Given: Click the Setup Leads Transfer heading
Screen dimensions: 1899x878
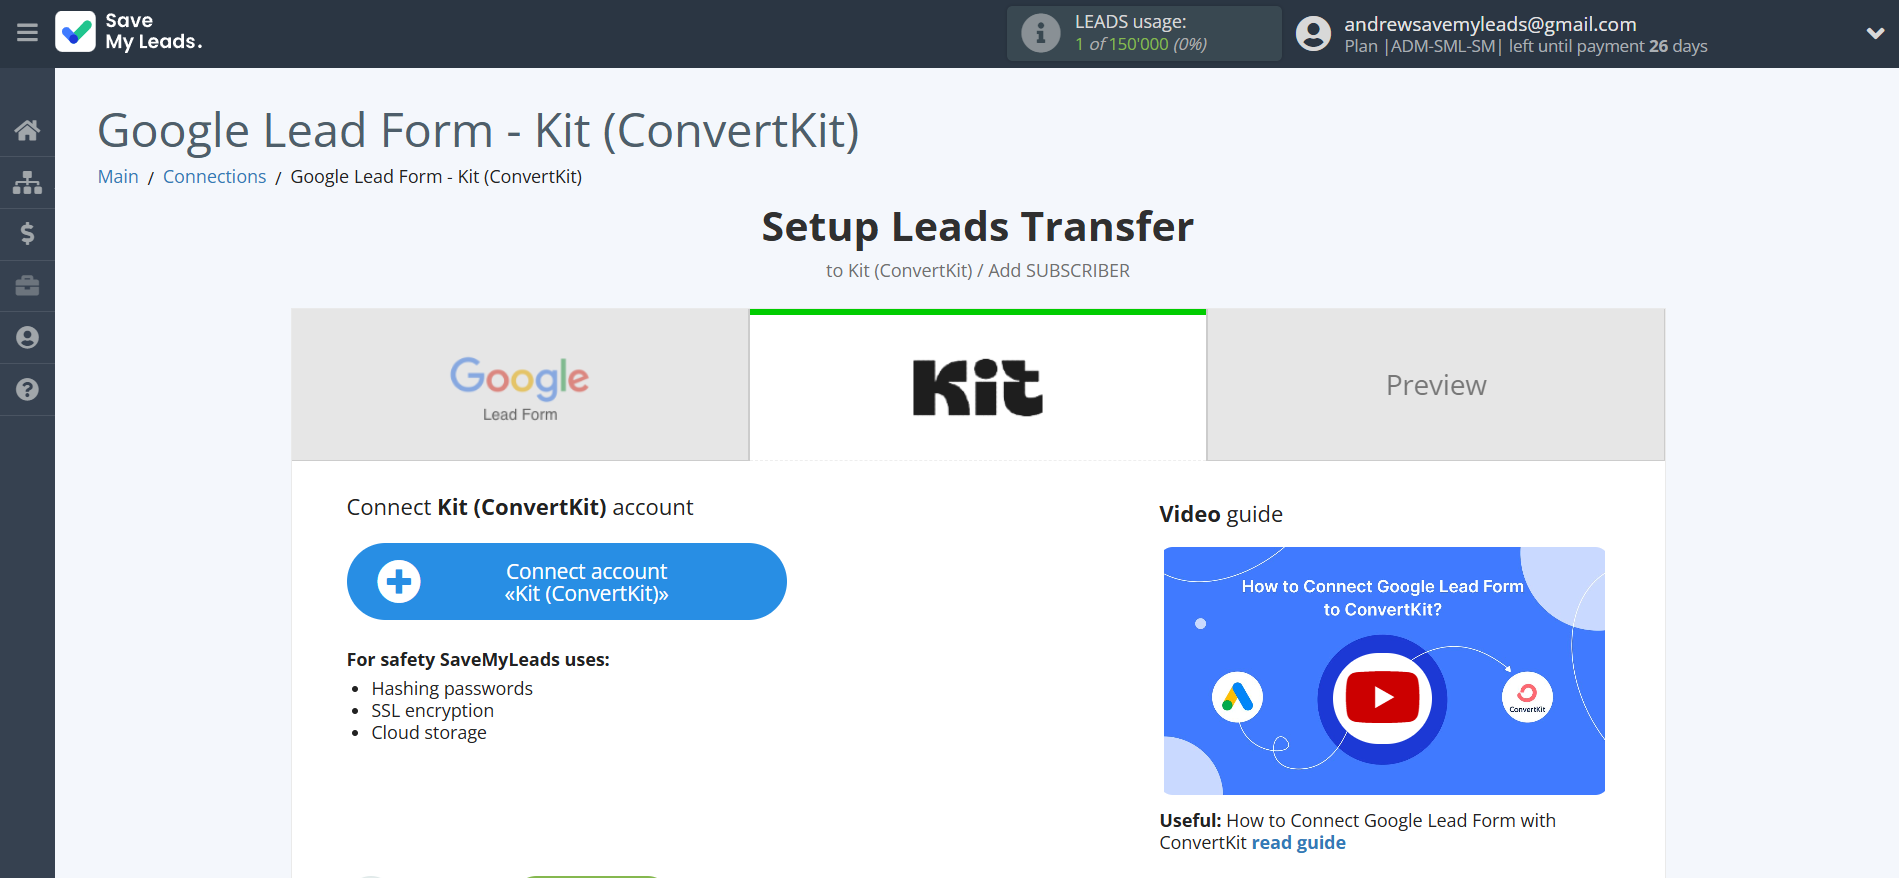Looking at the screenshot, I should 977,227.
